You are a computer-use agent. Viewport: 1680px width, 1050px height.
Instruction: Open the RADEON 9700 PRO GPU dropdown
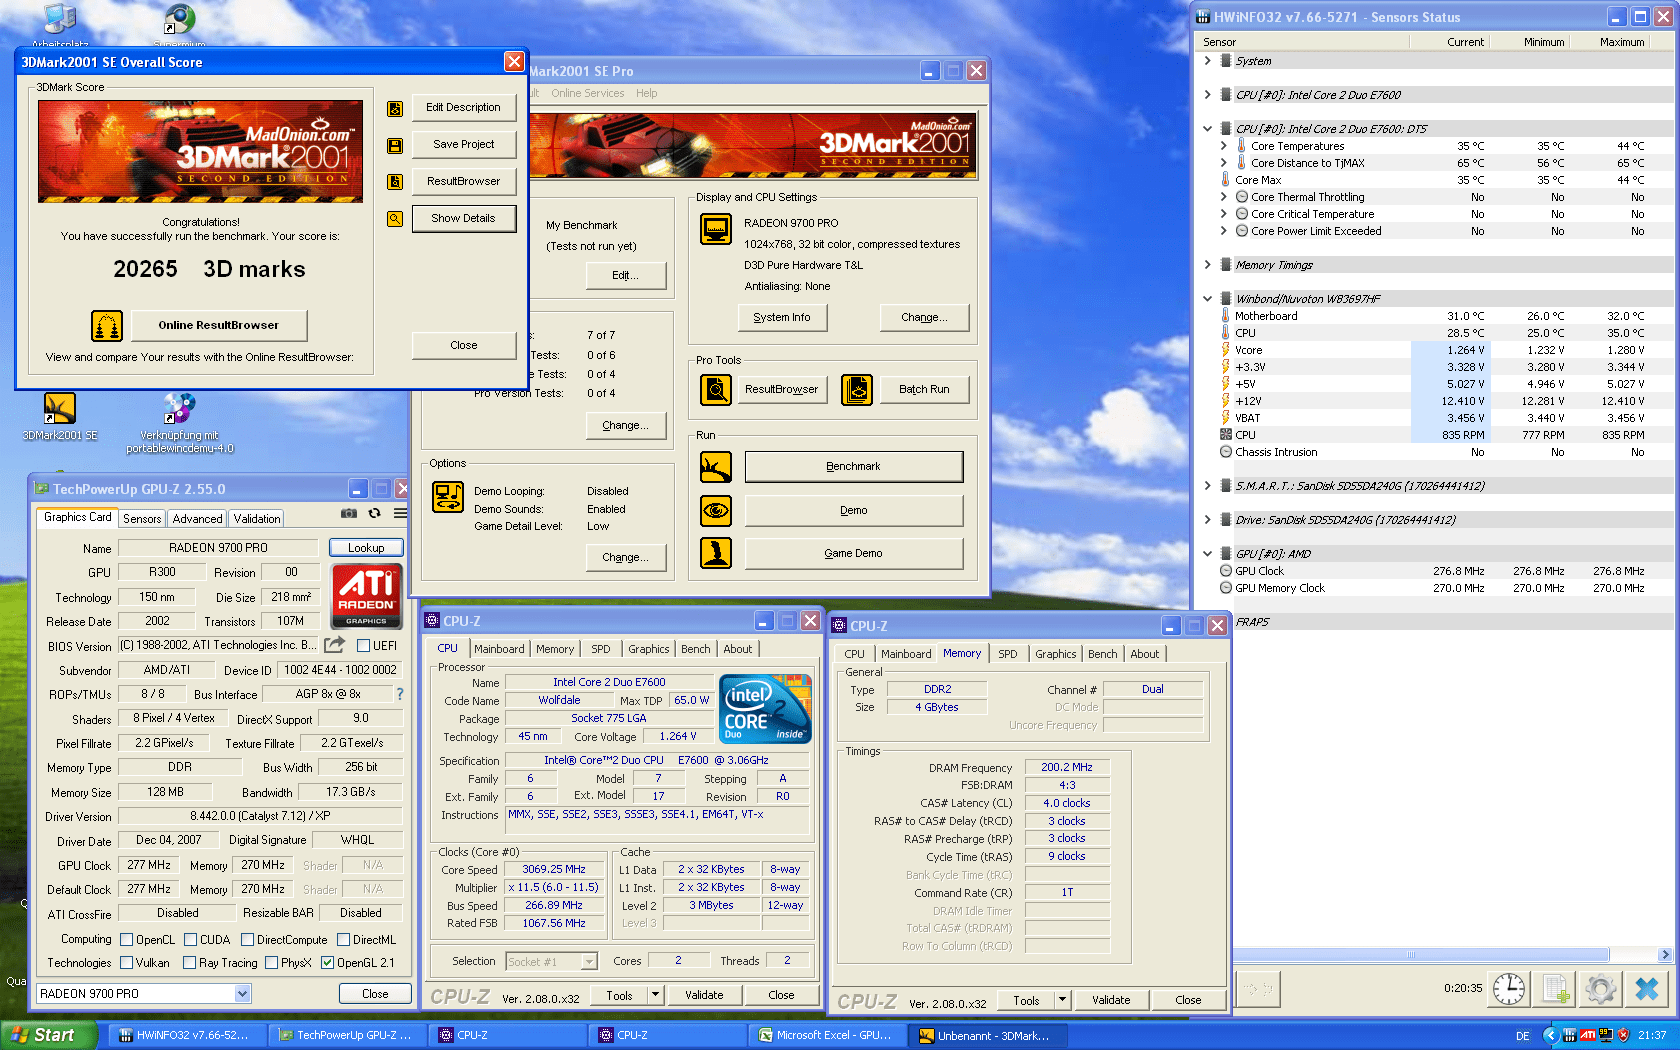tap(242, 994)
